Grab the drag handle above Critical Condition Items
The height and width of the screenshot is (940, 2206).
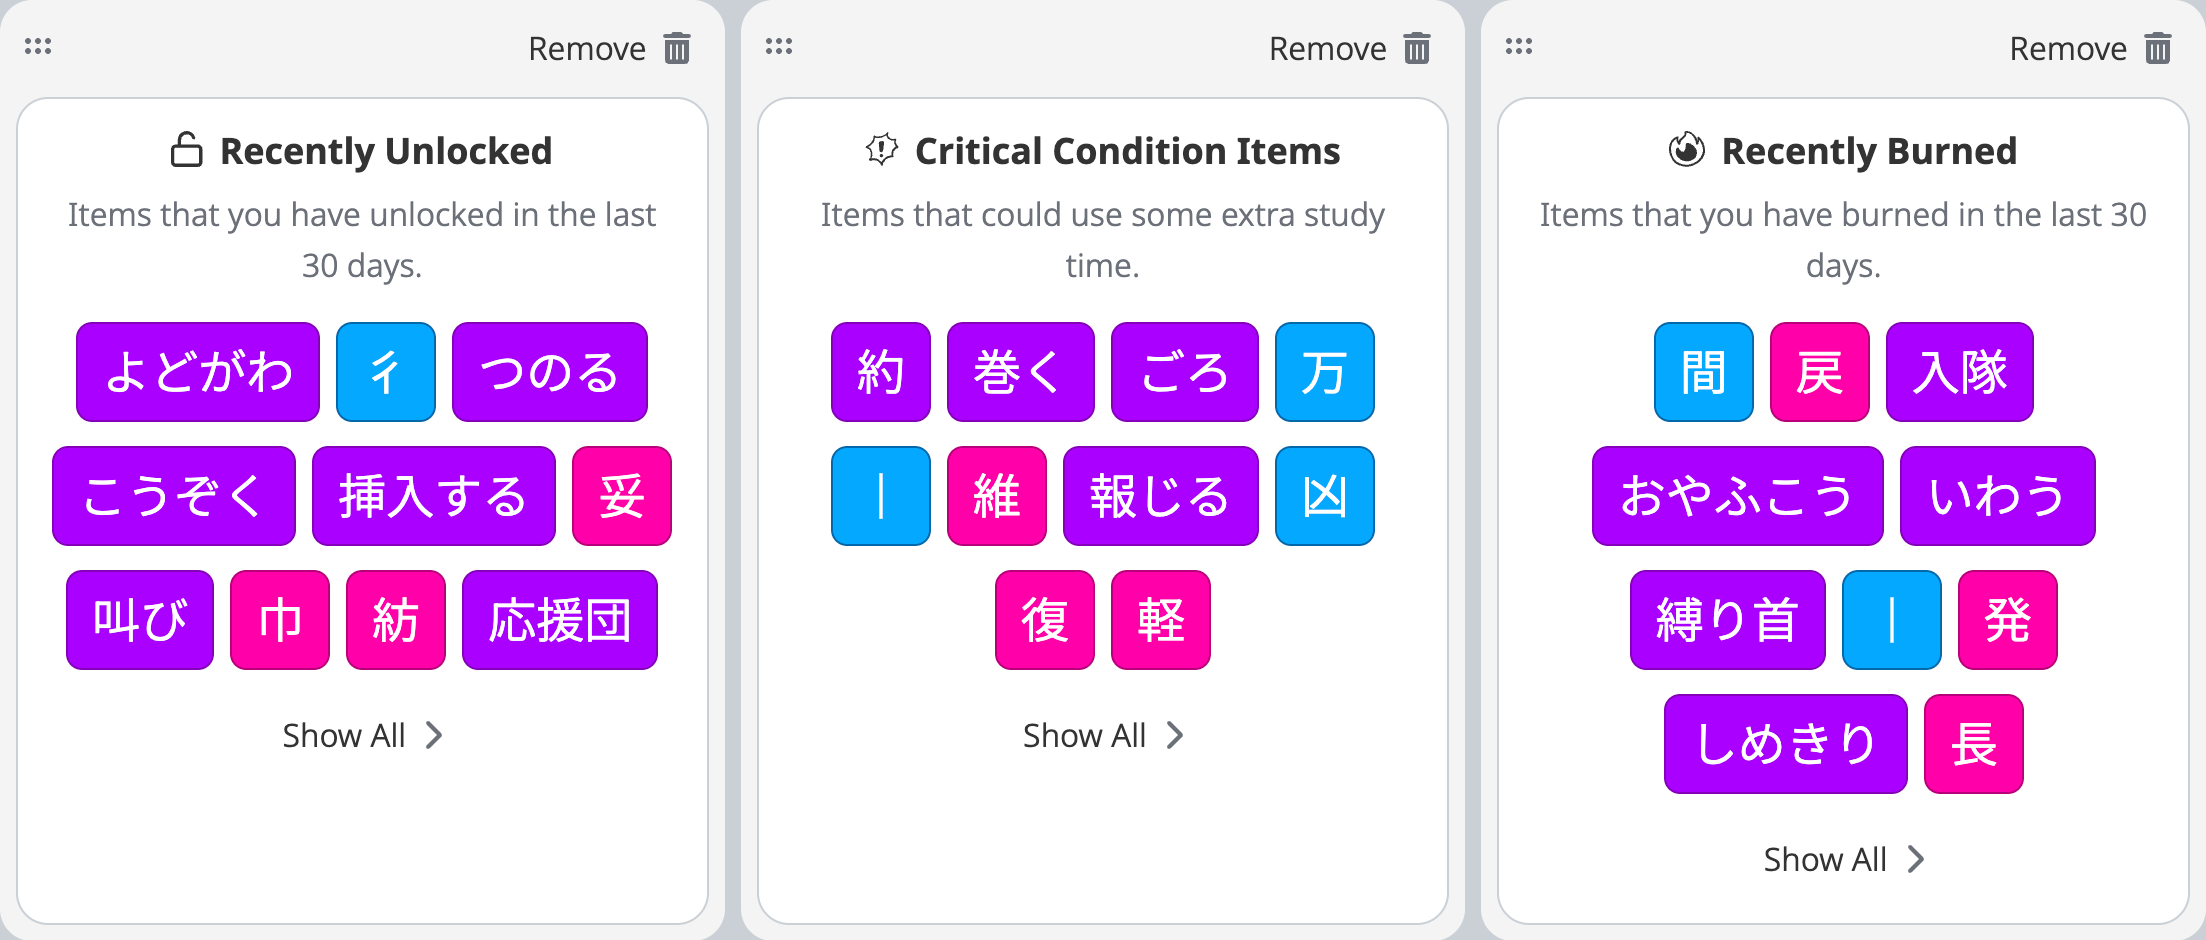[779, 46]
